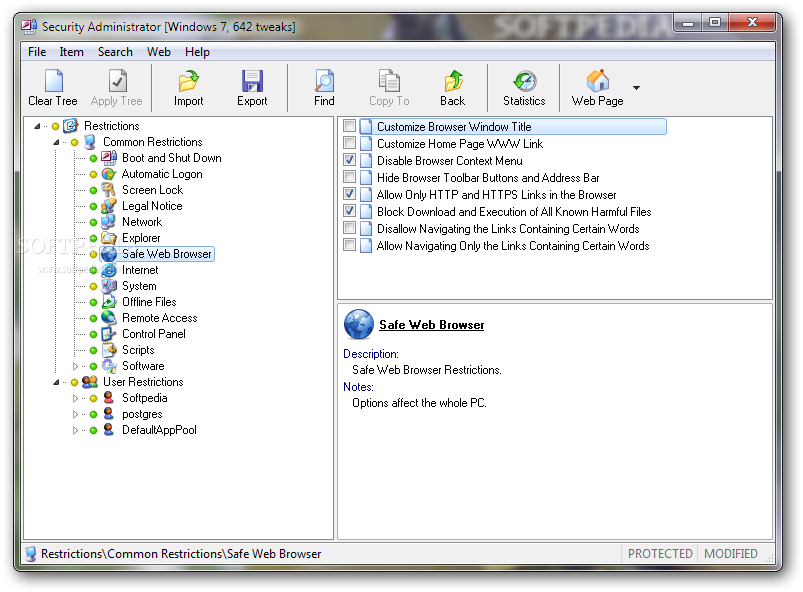The image size is (803, 592).
Task: Select the Software tree icon
Action: point(109,366)
